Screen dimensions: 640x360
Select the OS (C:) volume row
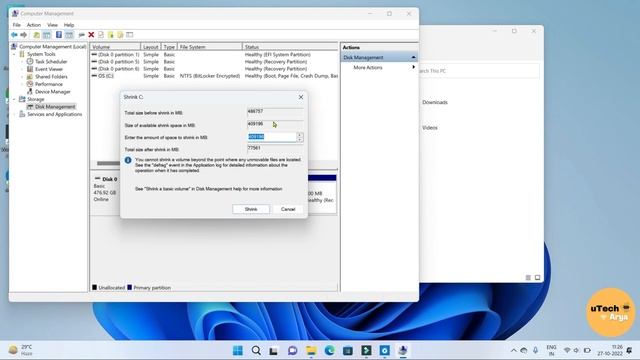click(x=214, y=76)
